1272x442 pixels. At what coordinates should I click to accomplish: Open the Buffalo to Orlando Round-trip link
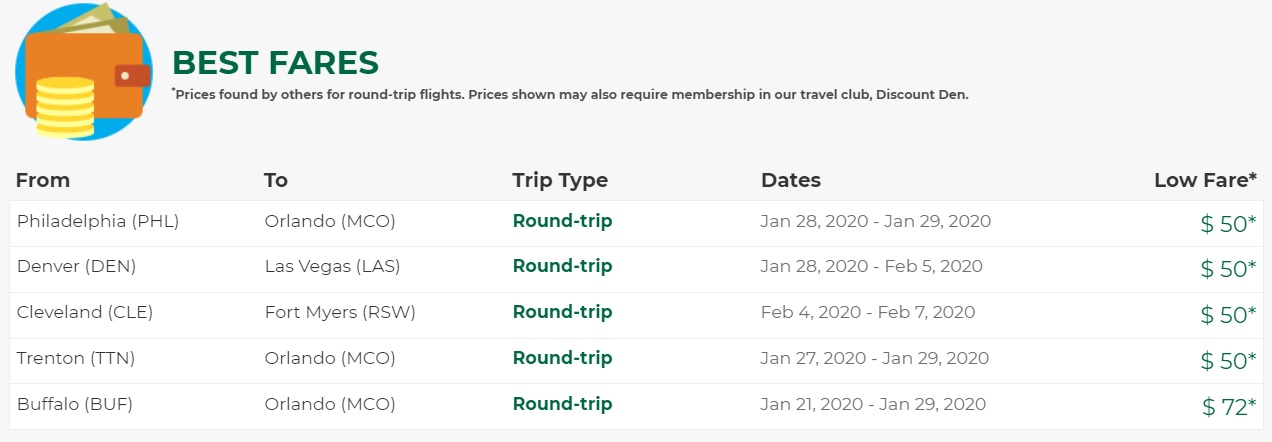click(562, 404)
